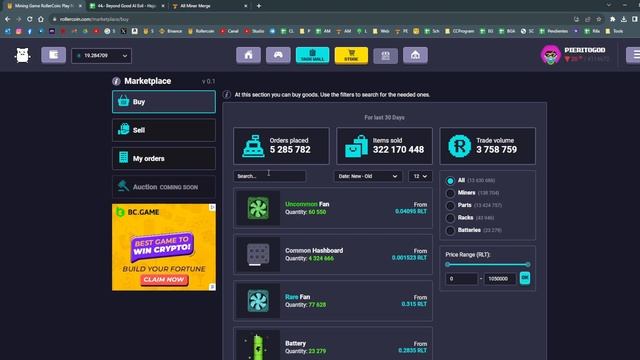Open the browser downloads icon

coord(624,19)
